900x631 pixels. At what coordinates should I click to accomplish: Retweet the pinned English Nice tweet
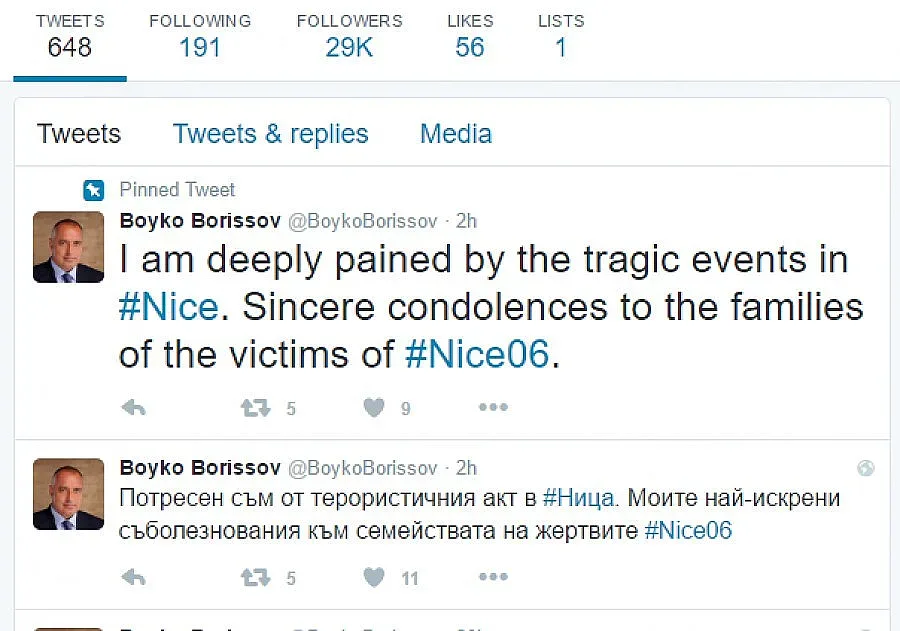(254, 408)
